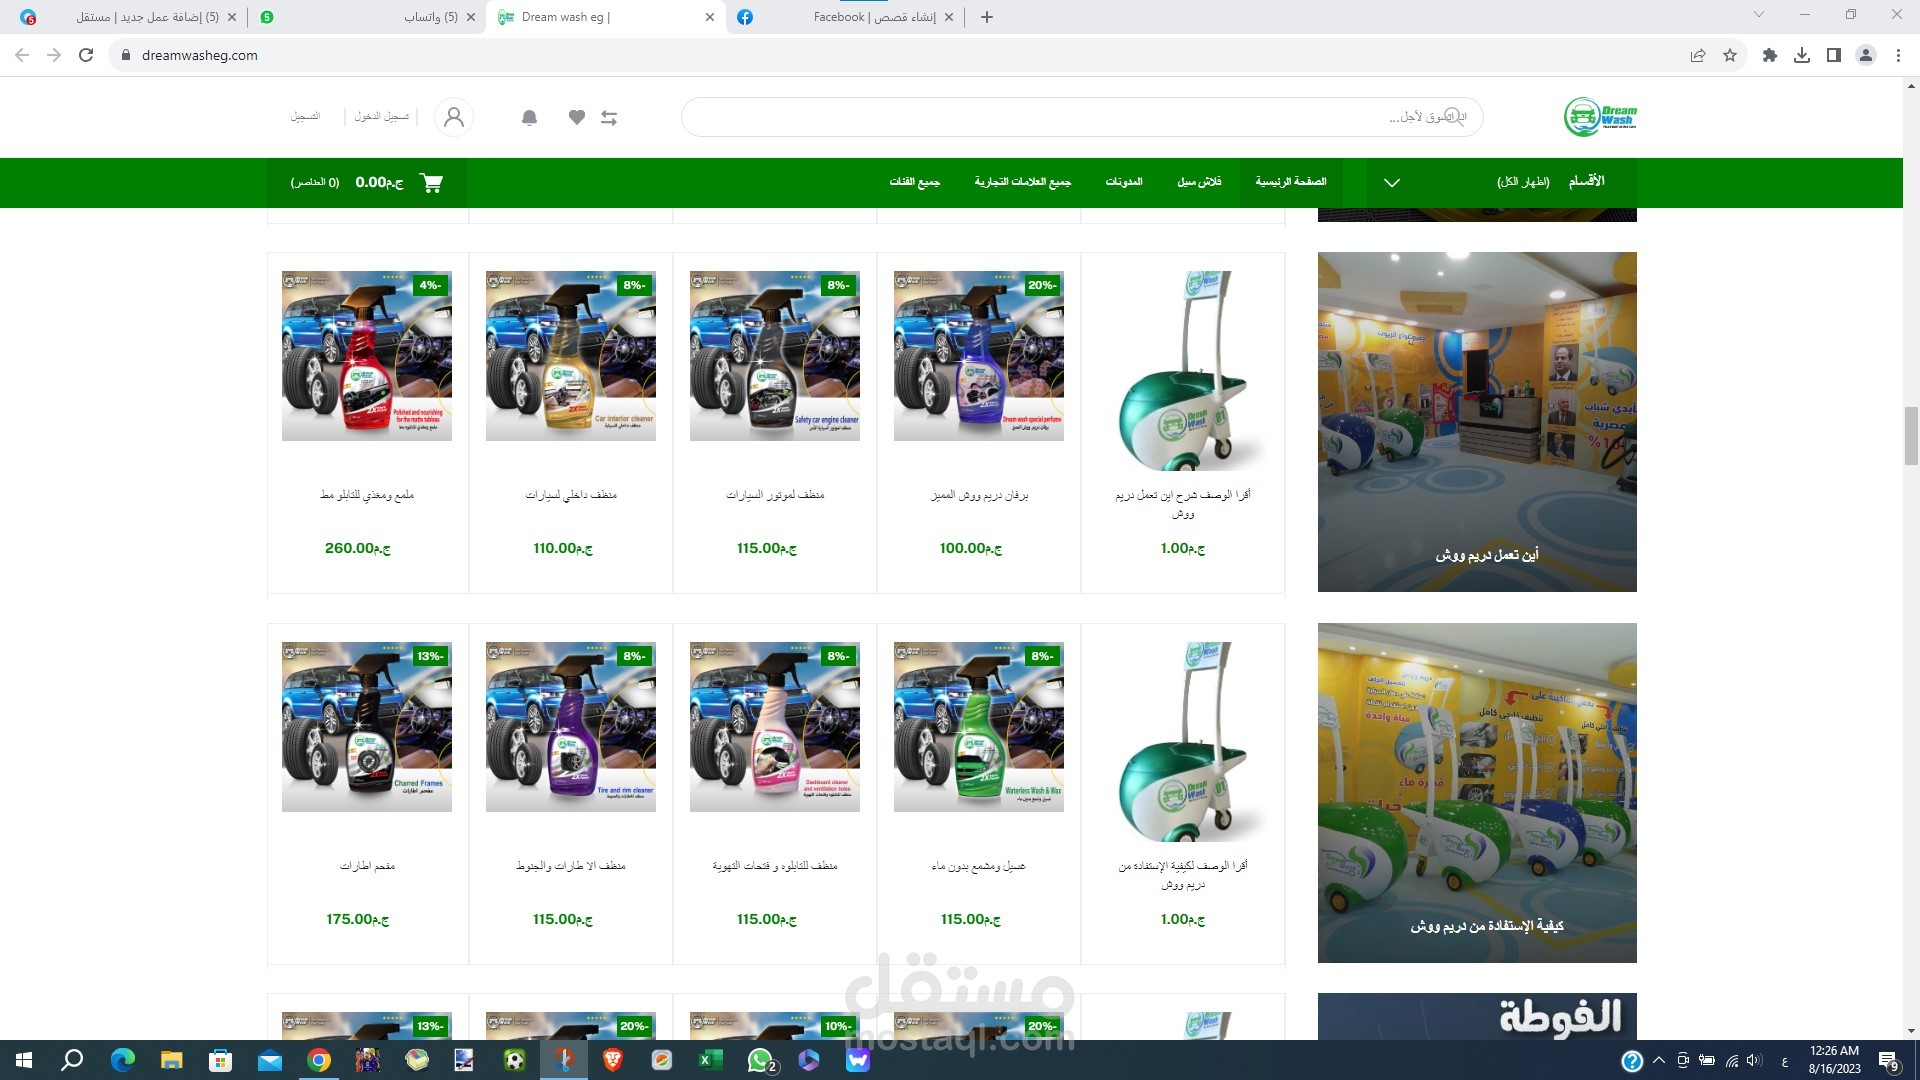1920x1080 pixels.
Task: Open the Chrome extensions puzzle icon
Action: click(1770, 55)
